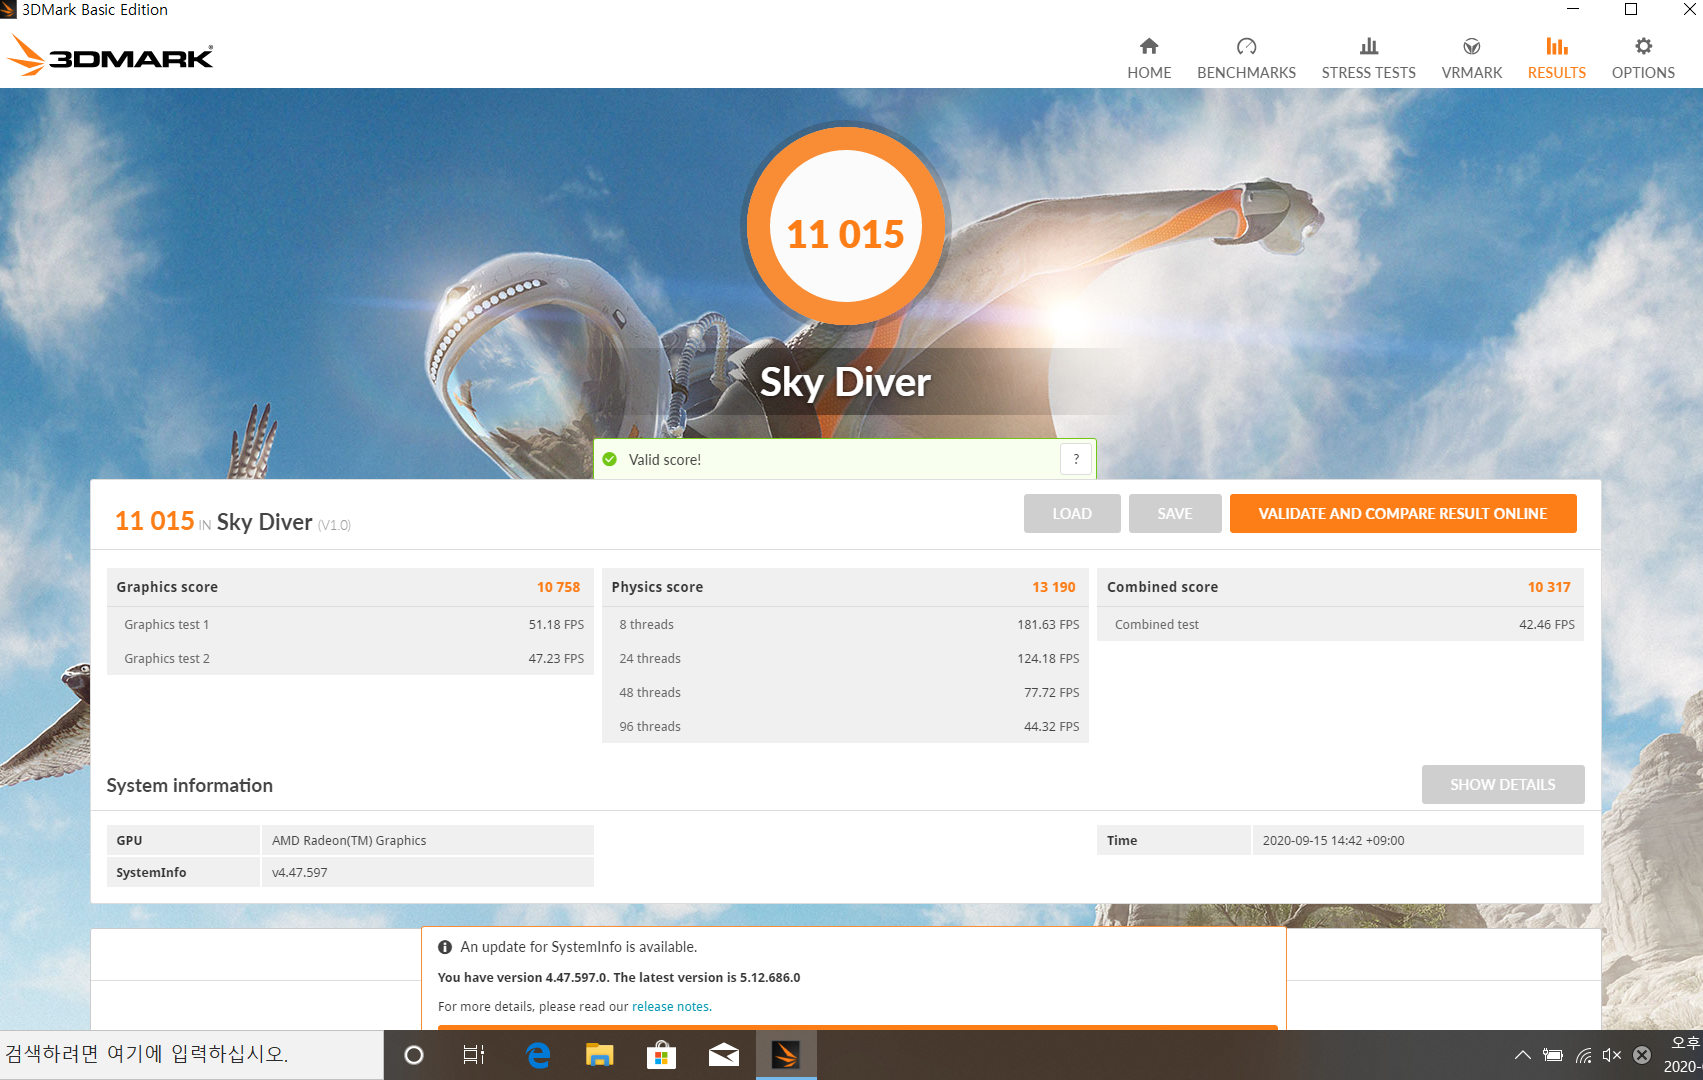
Task: Click the Sky Diver title banner
Action: (x=846, y=382)
